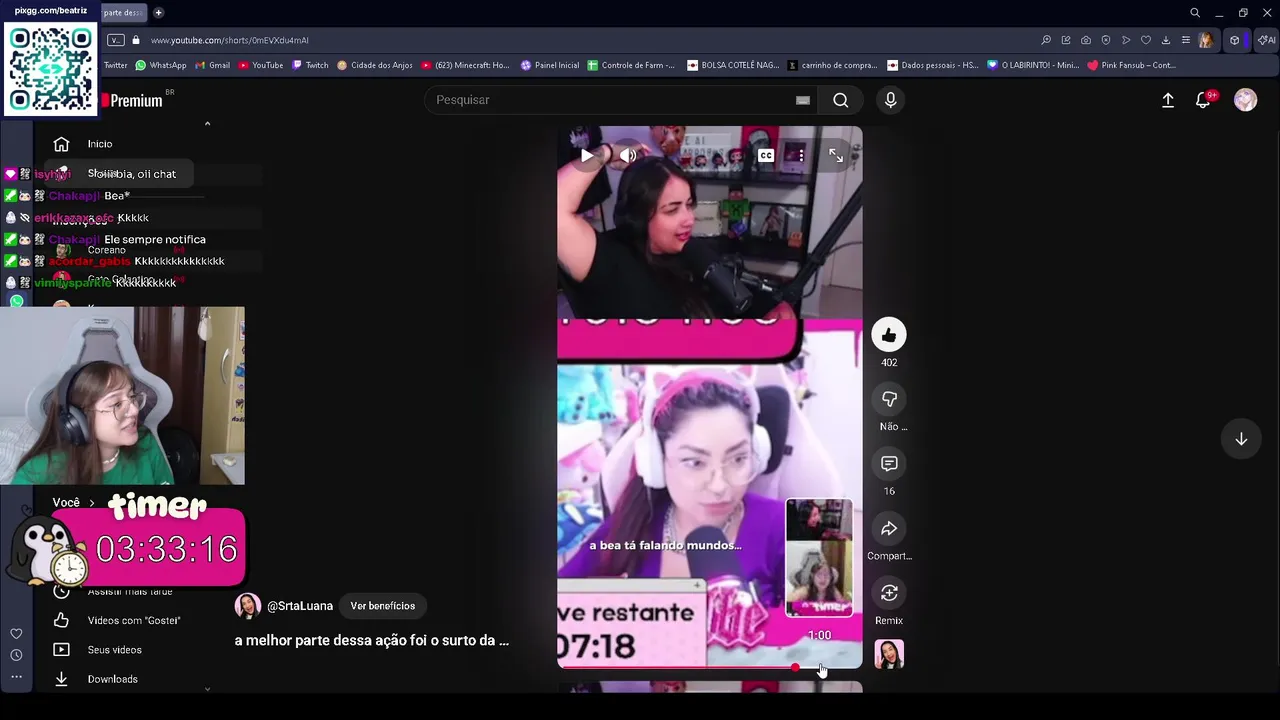Open Pink Fansub bookmark
The image size is (1280, 720).
coord(1131,65)
